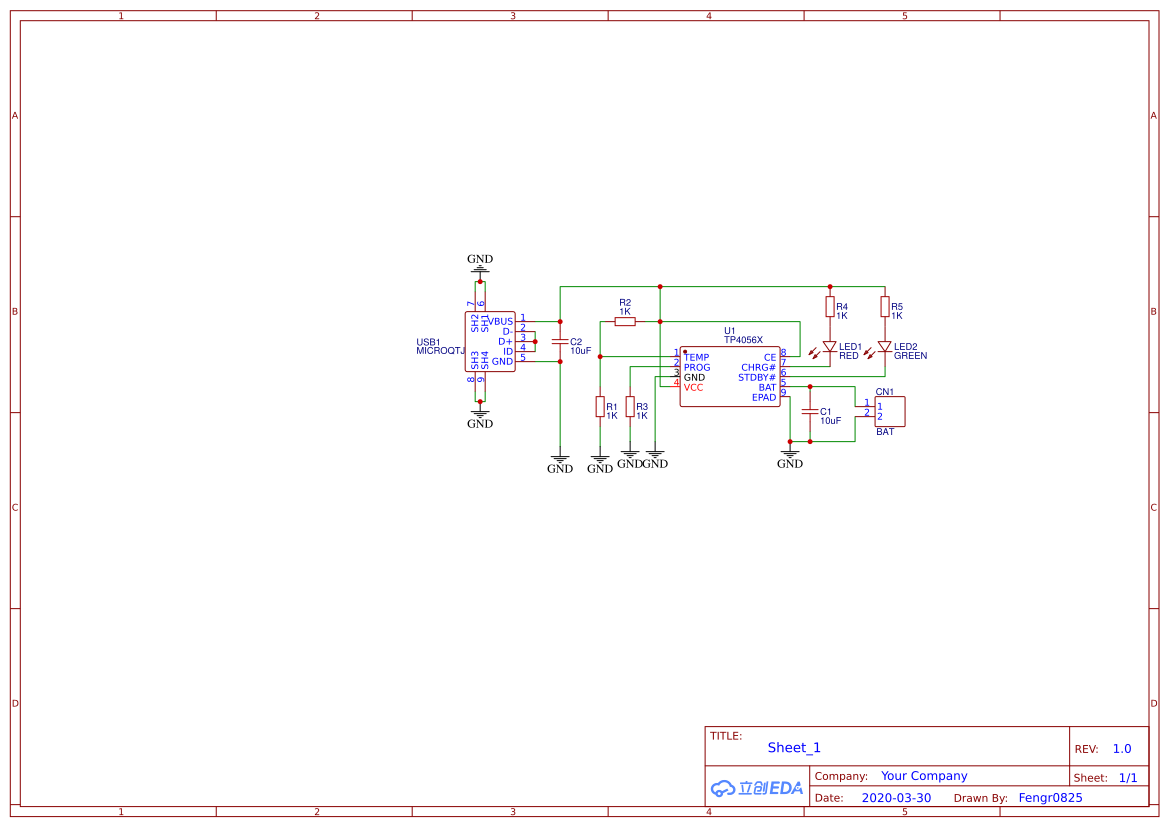This screenshot has height=827, width=1169.
Task: Click the GND symbol above USB connector
Action: point(480,267)
